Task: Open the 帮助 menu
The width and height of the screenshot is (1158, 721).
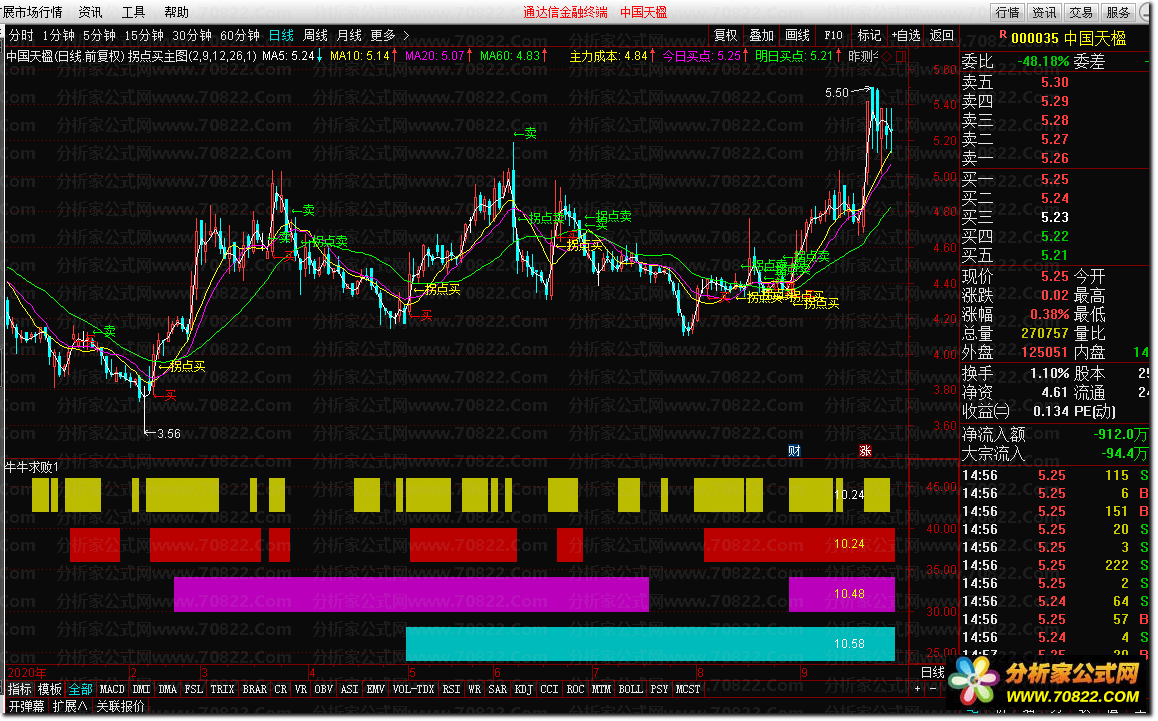Action: click(176, 12)
